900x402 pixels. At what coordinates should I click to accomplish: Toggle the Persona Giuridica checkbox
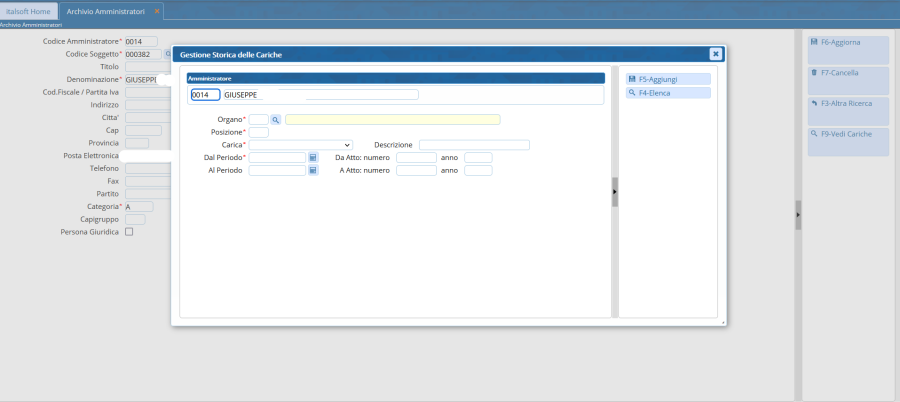(129, 232)
